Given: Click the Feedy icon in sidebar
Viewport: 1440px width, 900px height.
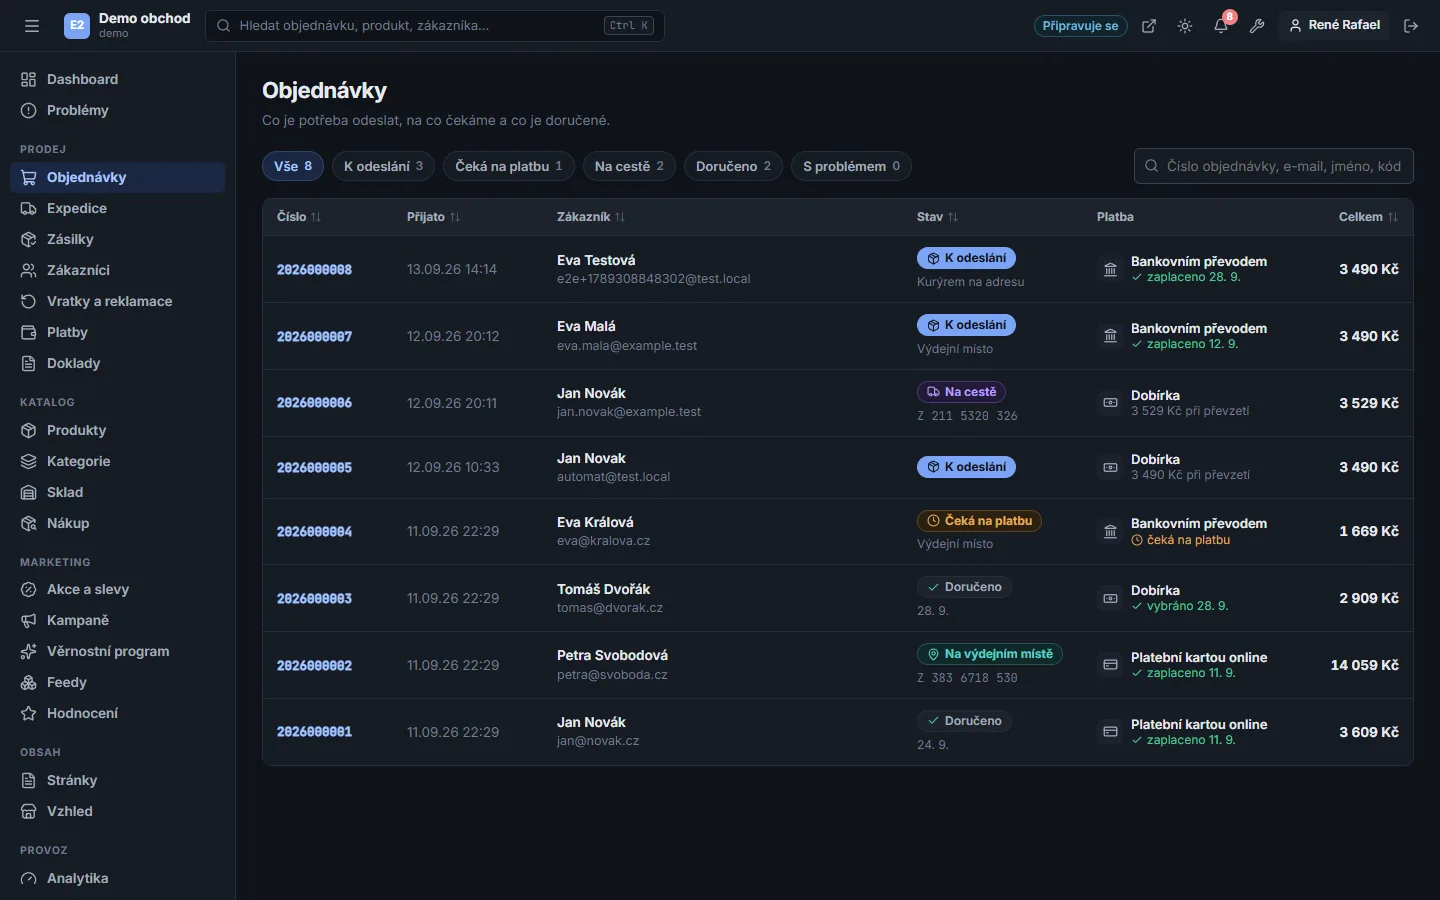Looking at the screenshot, I should point(28,682).
